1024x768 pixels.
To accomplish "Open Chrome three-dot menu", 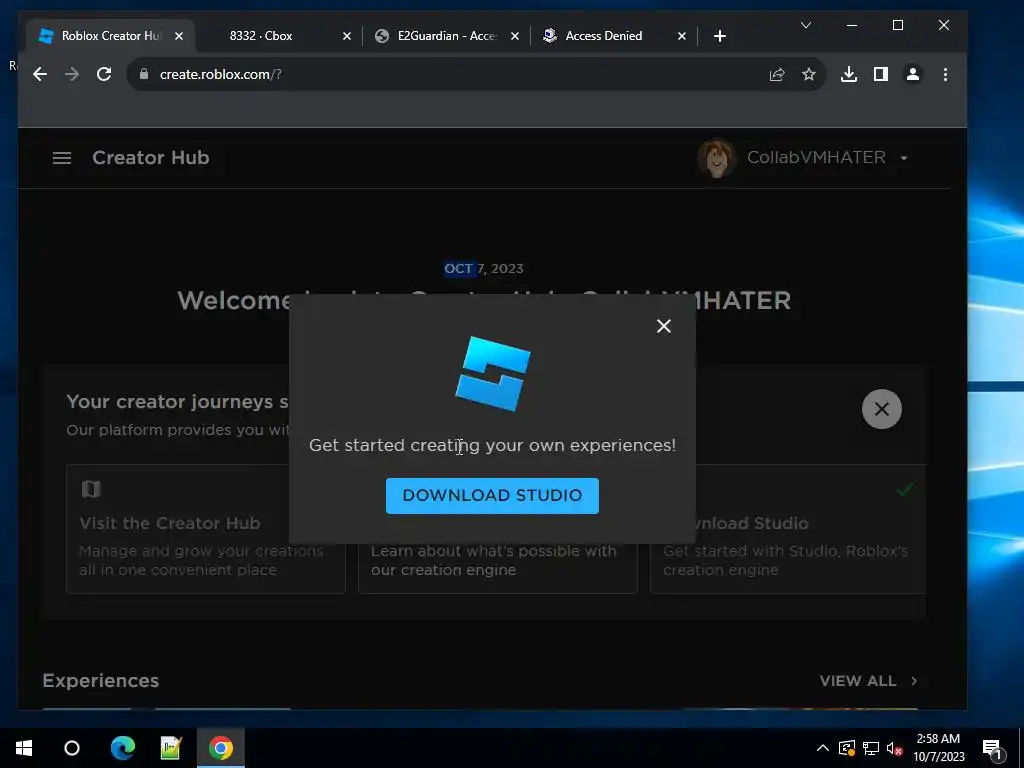I will coord(945,74).
